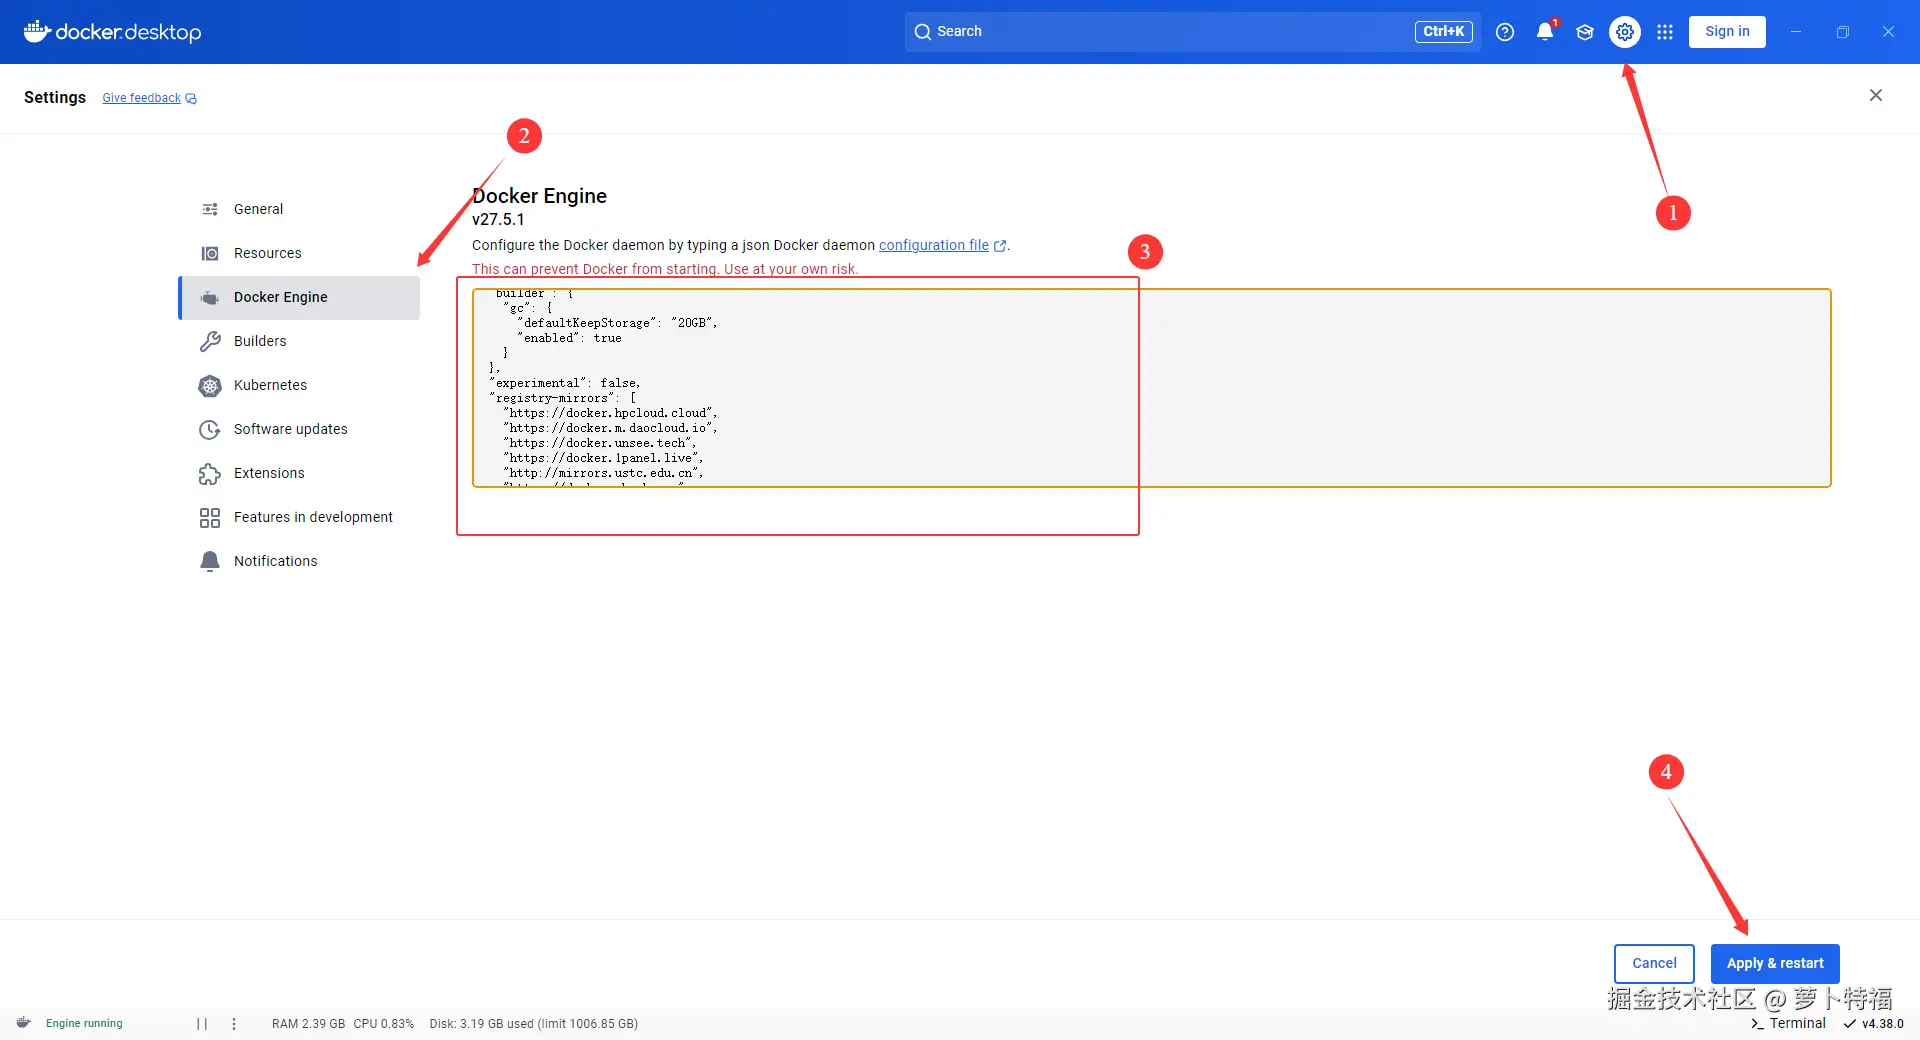Click the v27.5.1 engine version text
The height and width of the screenshot is (1040, 1920).
[498, 219]
